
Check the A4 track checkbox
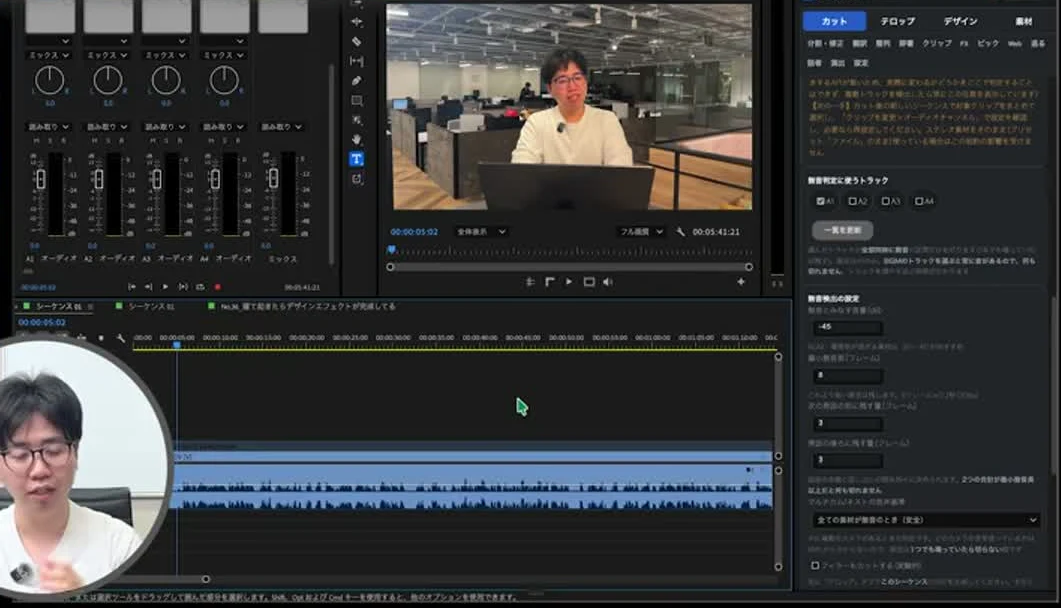(x=918, y=201)
